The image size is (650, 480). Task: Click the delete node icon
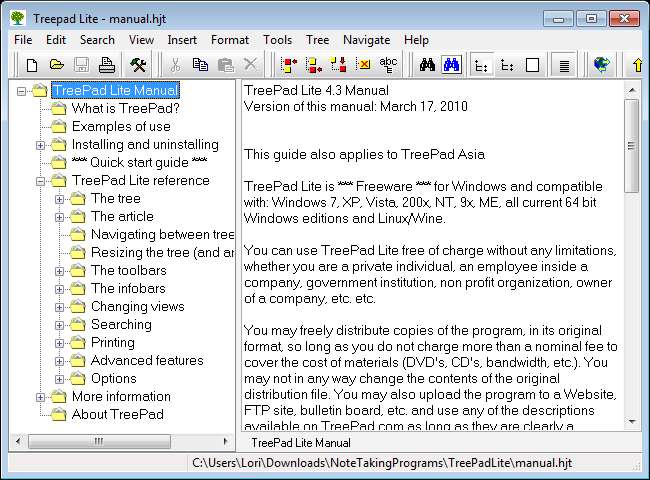tap(364, 65)
